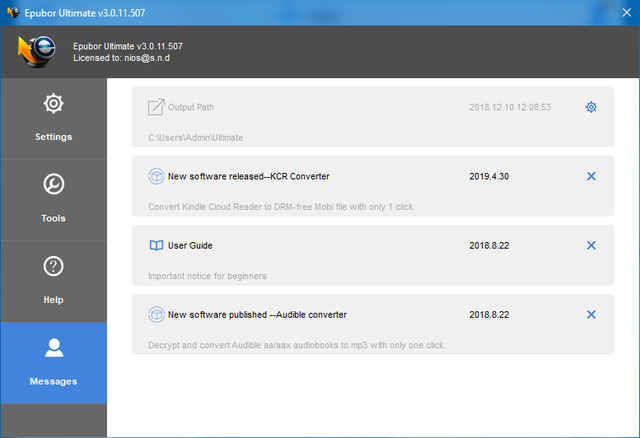The height and width of the screenshot is (438, 640).
Task: Click the User Guide book icon
Action: pos(156,245)
